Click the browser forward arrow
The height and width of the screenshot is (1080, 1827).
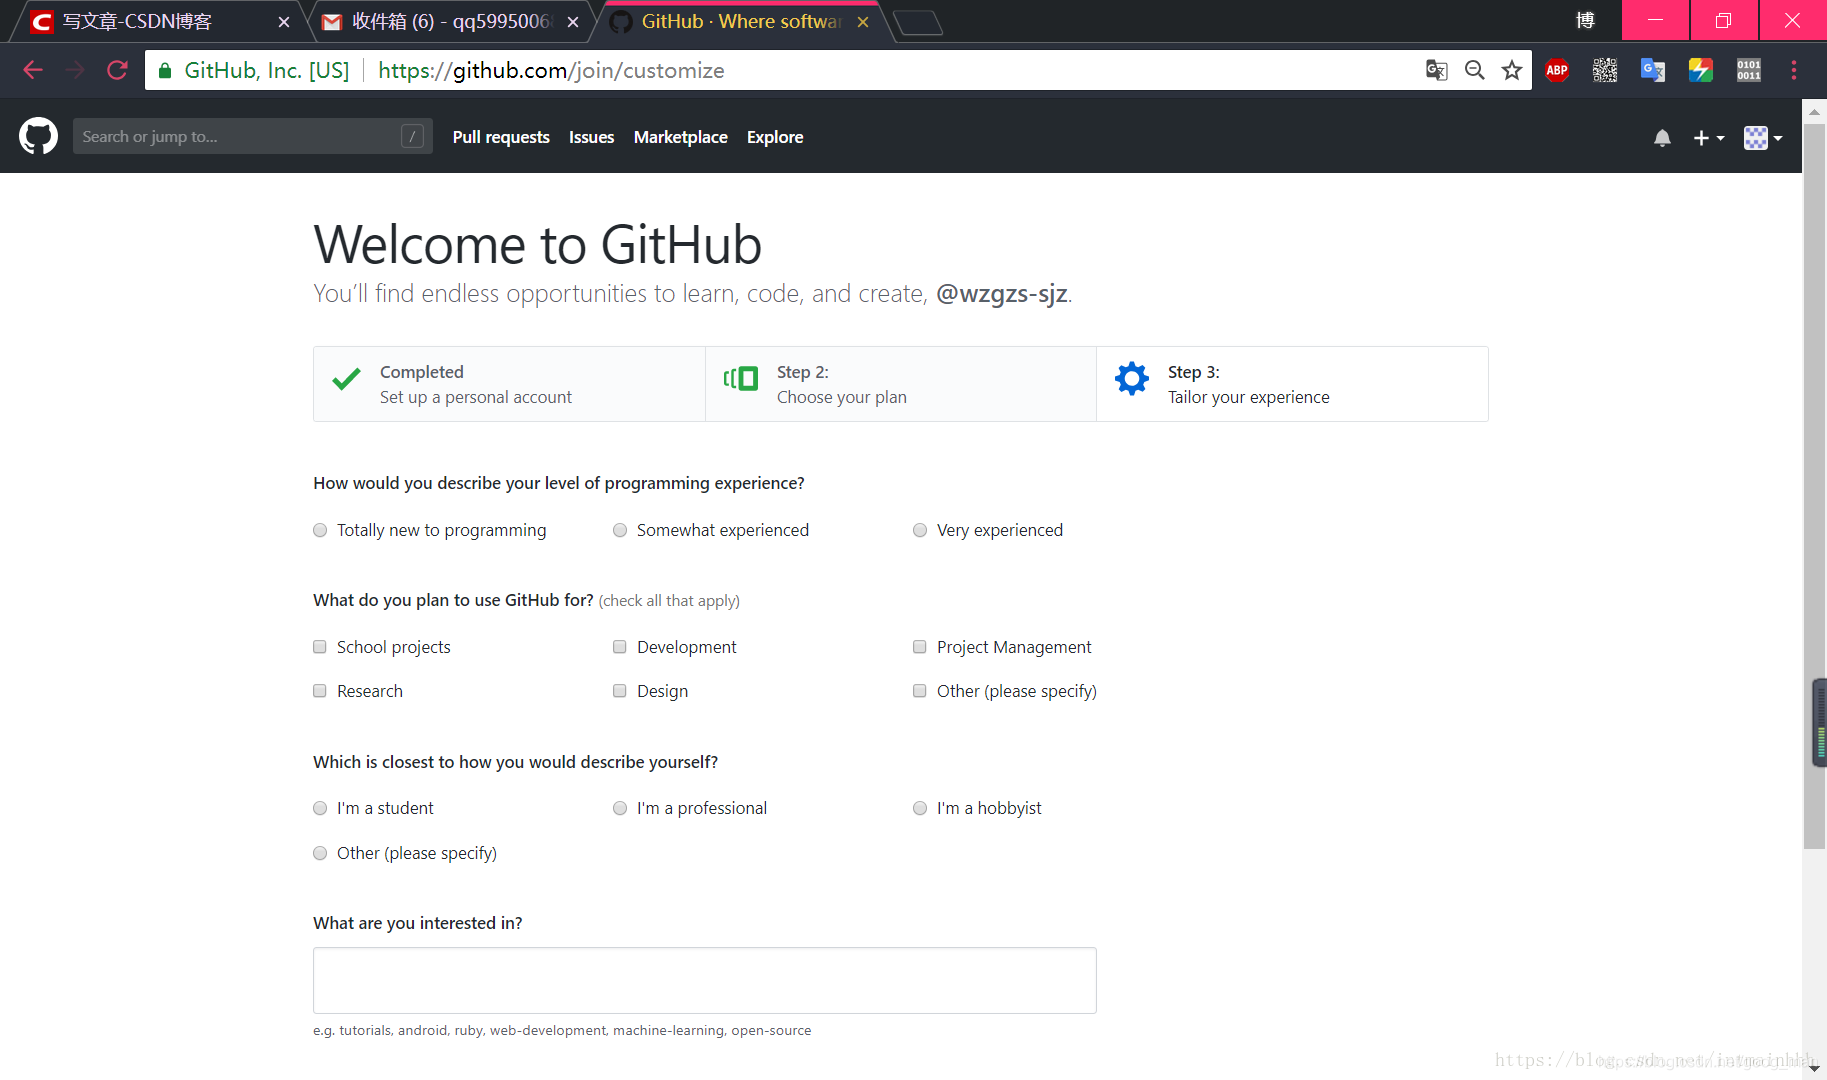(x=75, y=70)
